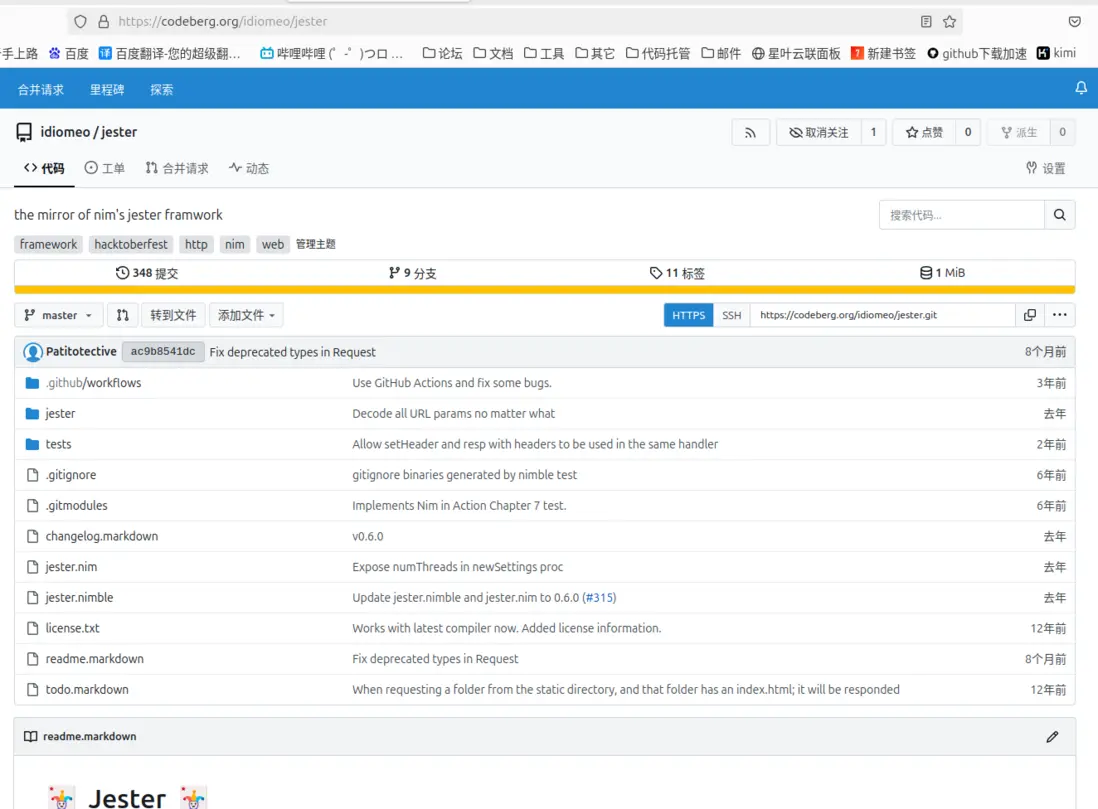Open the jester folder
Viewport: 1098px width, 809px height.
60,414
